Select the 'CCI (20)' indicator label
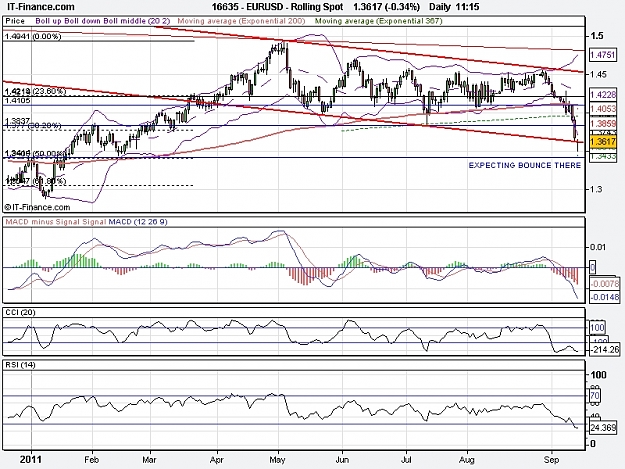 click(20, 313)
